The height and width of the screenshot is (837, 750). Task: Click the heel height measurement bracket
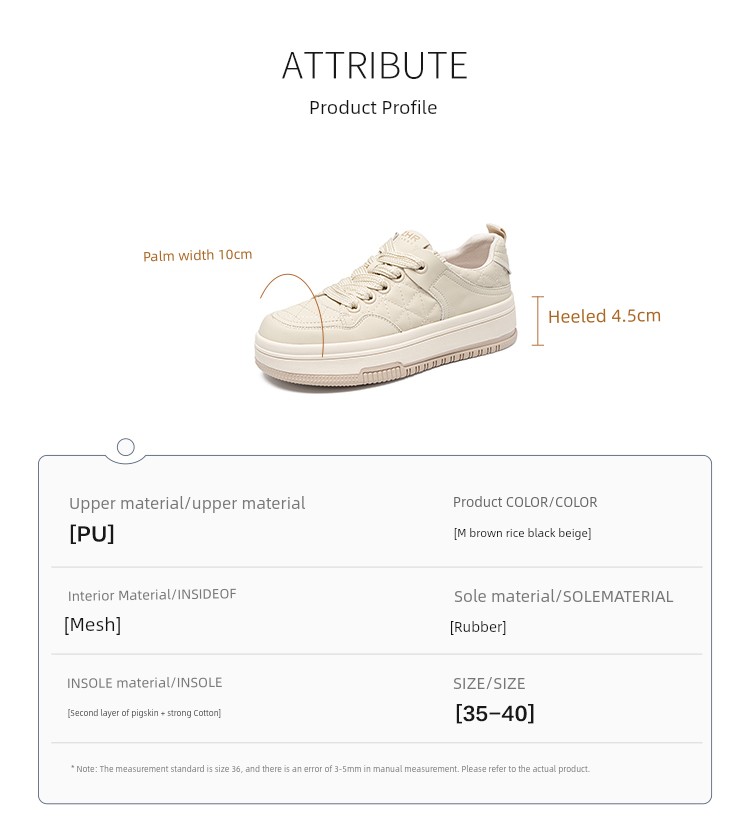[x=537, y=320]
